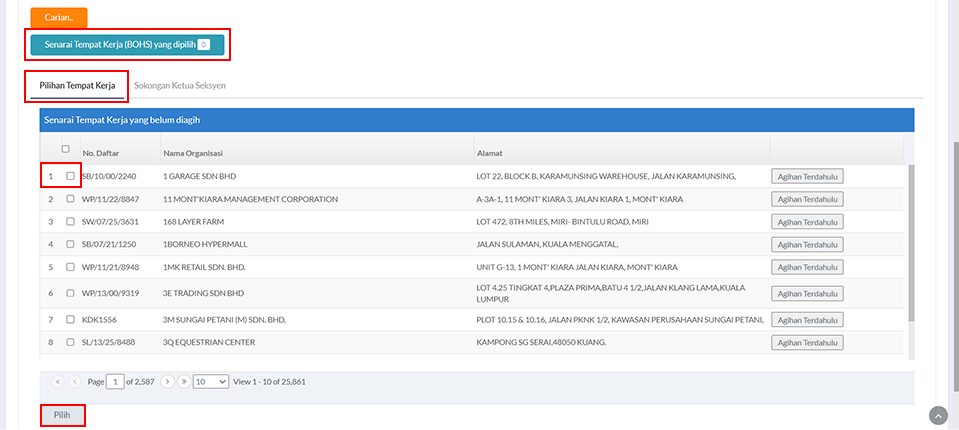This screenshot has height=430, width=959.
Task: Click registration number WP/11/21/8948
Action: point(111,267)
